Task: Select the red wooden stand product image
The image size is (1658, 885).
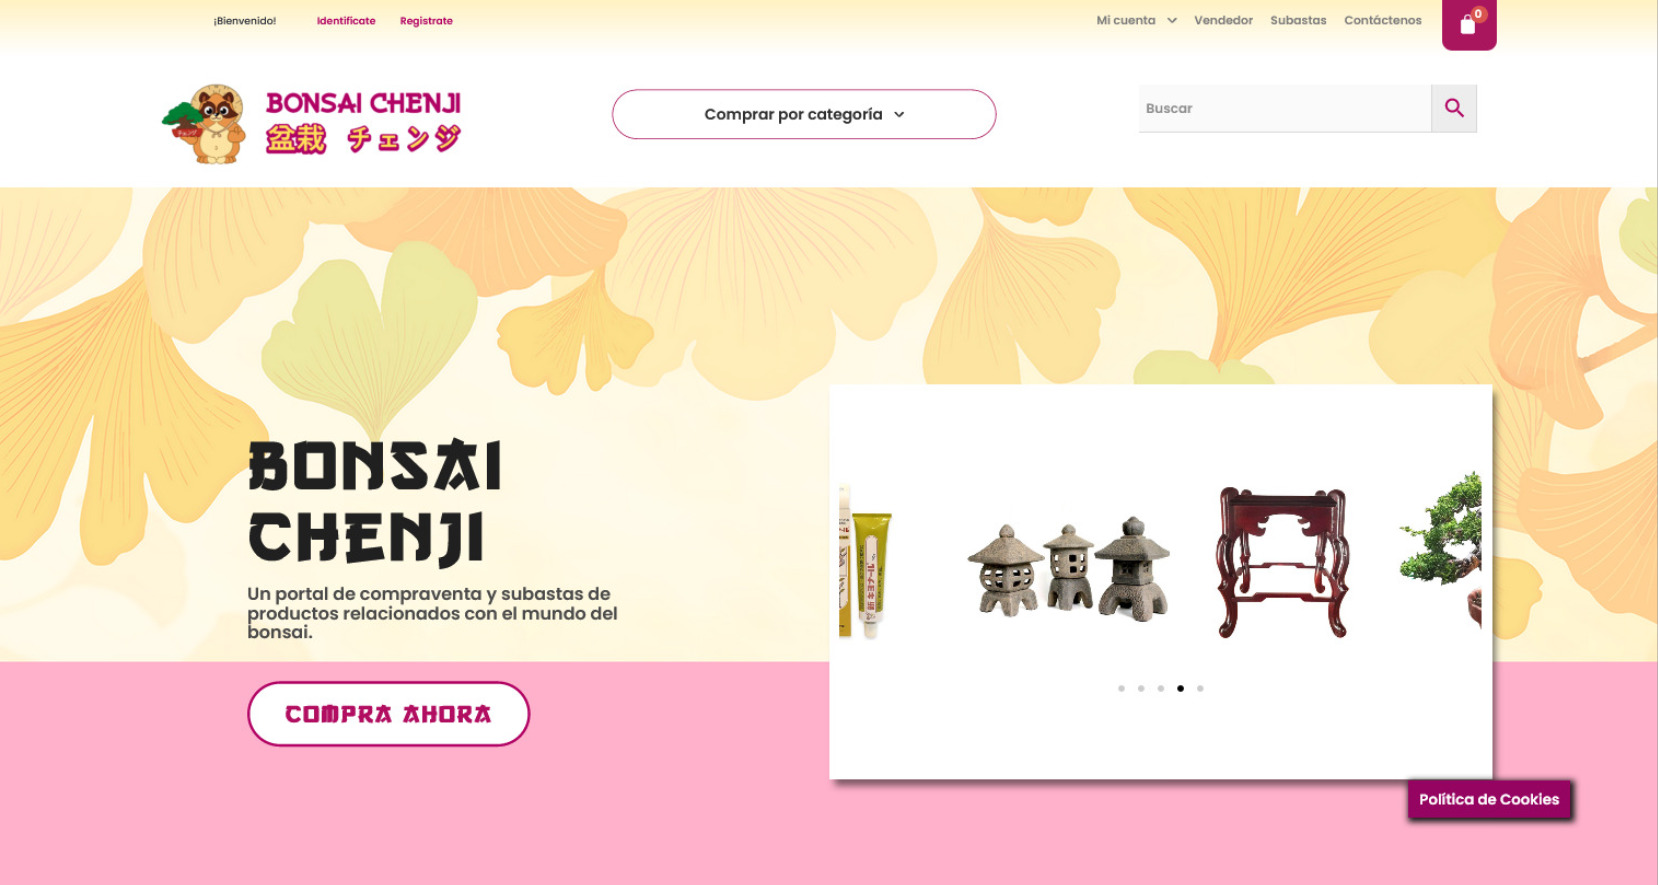Action: 1283,562
